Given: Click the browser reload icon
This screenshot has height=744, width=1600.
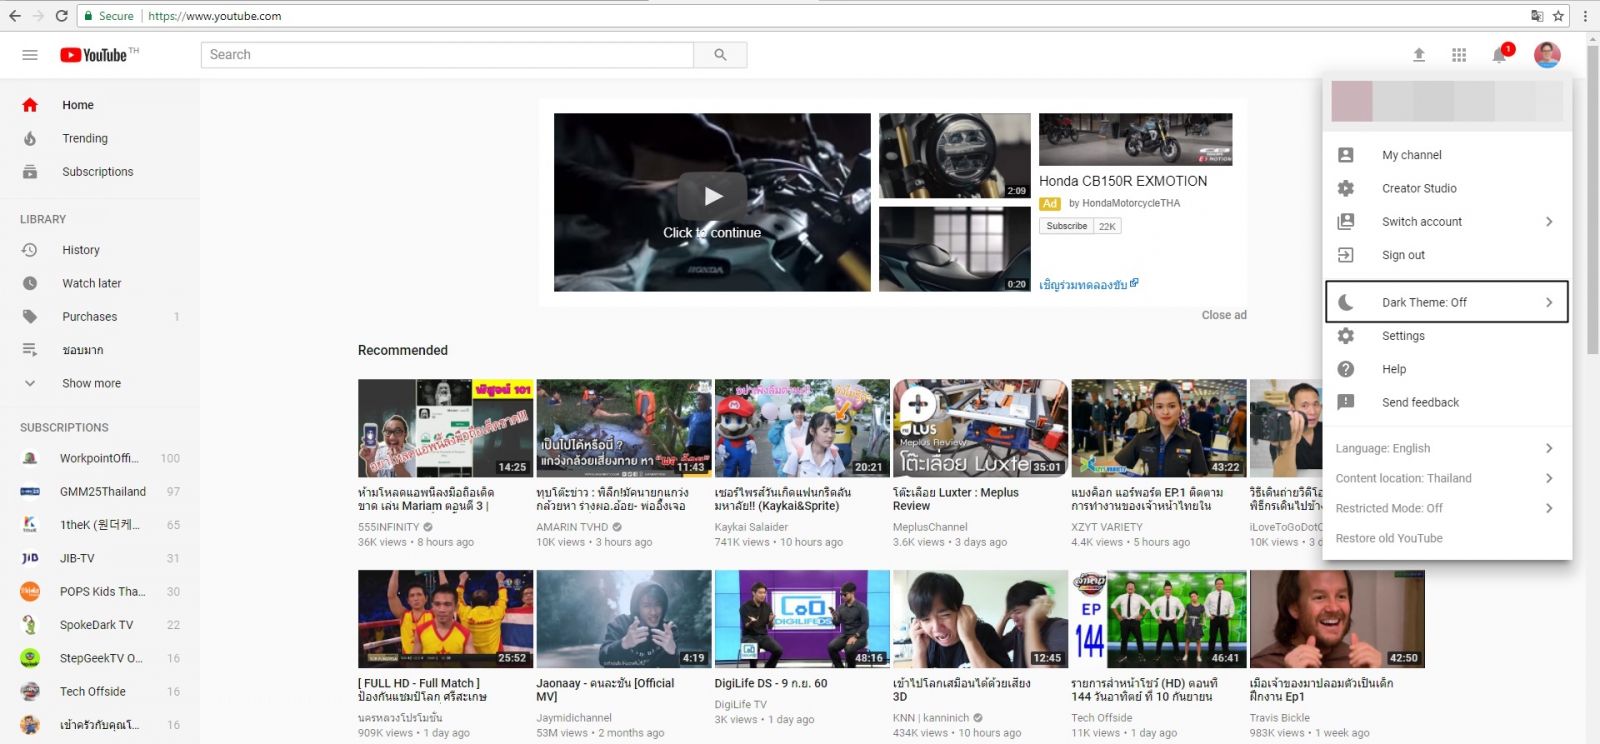Looking at the screenshot, I should pos(62,16).
